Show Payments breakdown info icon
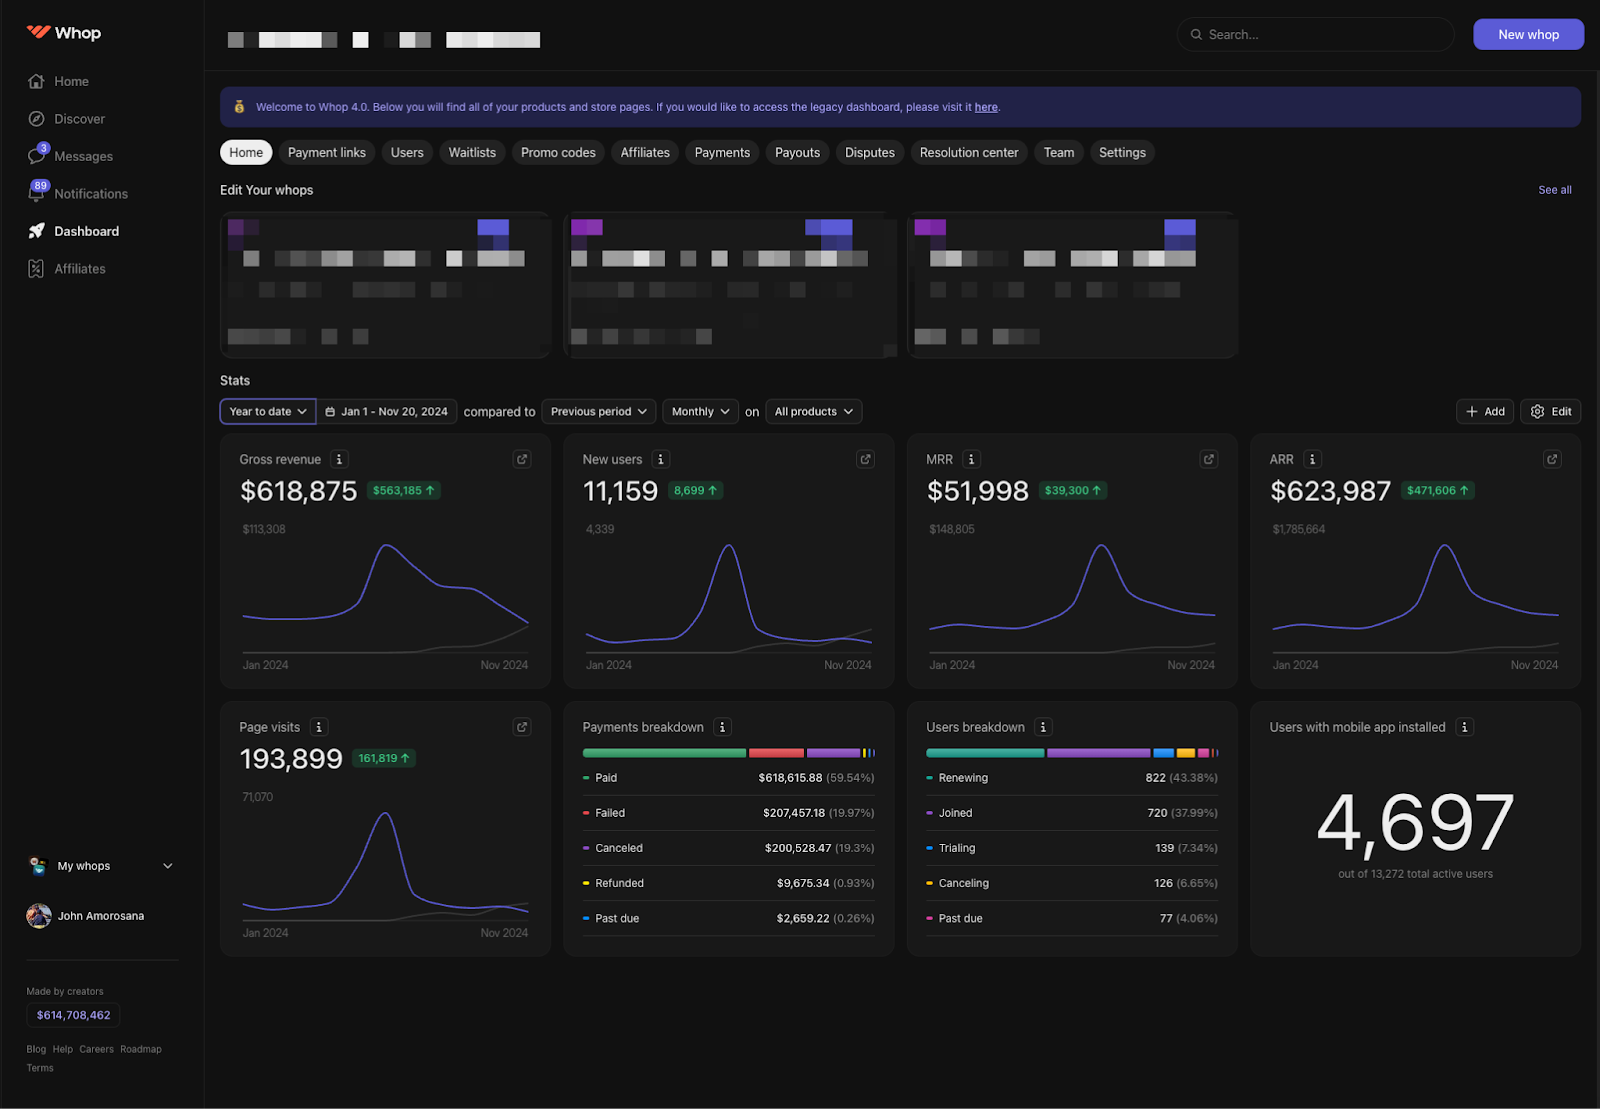This screenshot has height=1109, width=1600. tap(722, 727)
